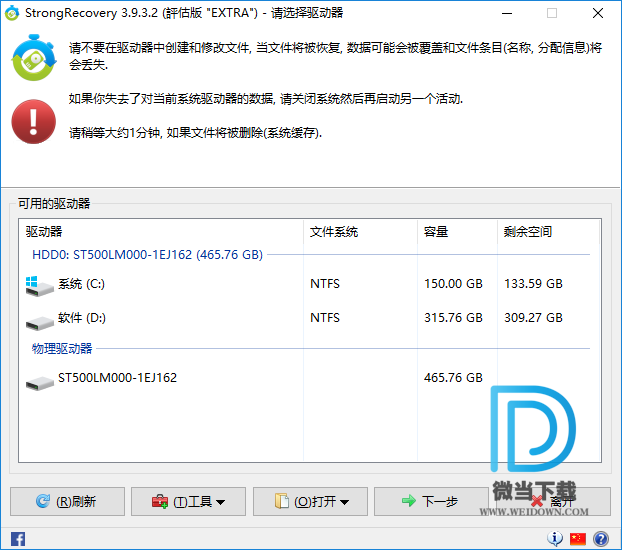622x550 pixels.
Task: Click the (R)刷新 refresh button
Action: tap(67, 502)
